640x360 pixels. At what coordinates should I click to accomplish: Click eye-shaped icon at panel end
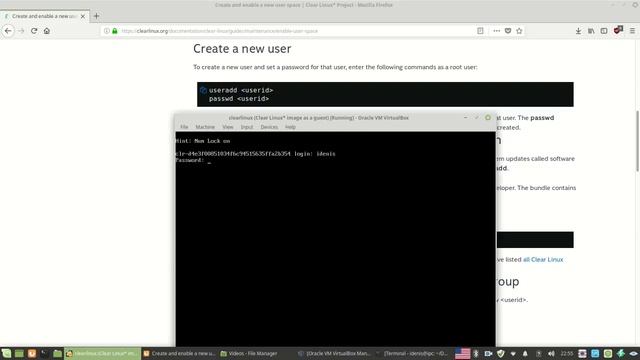tap(633, 353)
